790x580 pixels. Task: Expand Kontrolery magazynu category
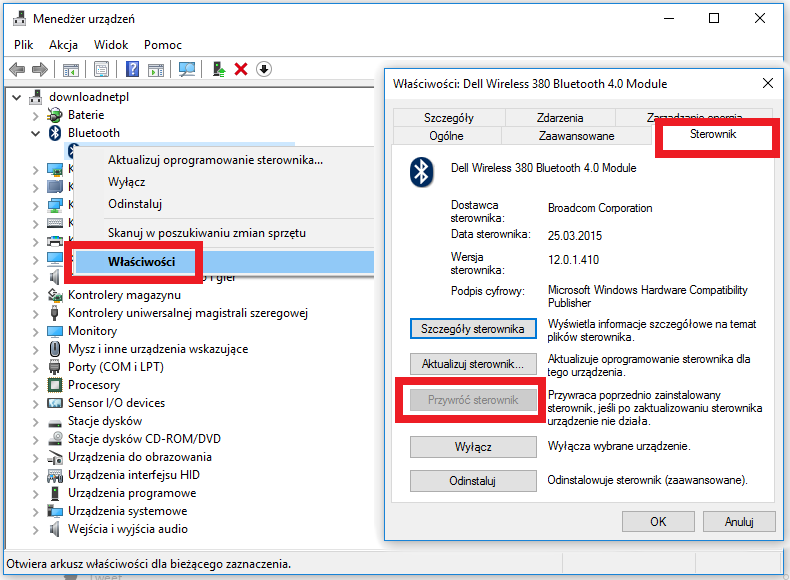pyautogui.click(x=35, y=295)
